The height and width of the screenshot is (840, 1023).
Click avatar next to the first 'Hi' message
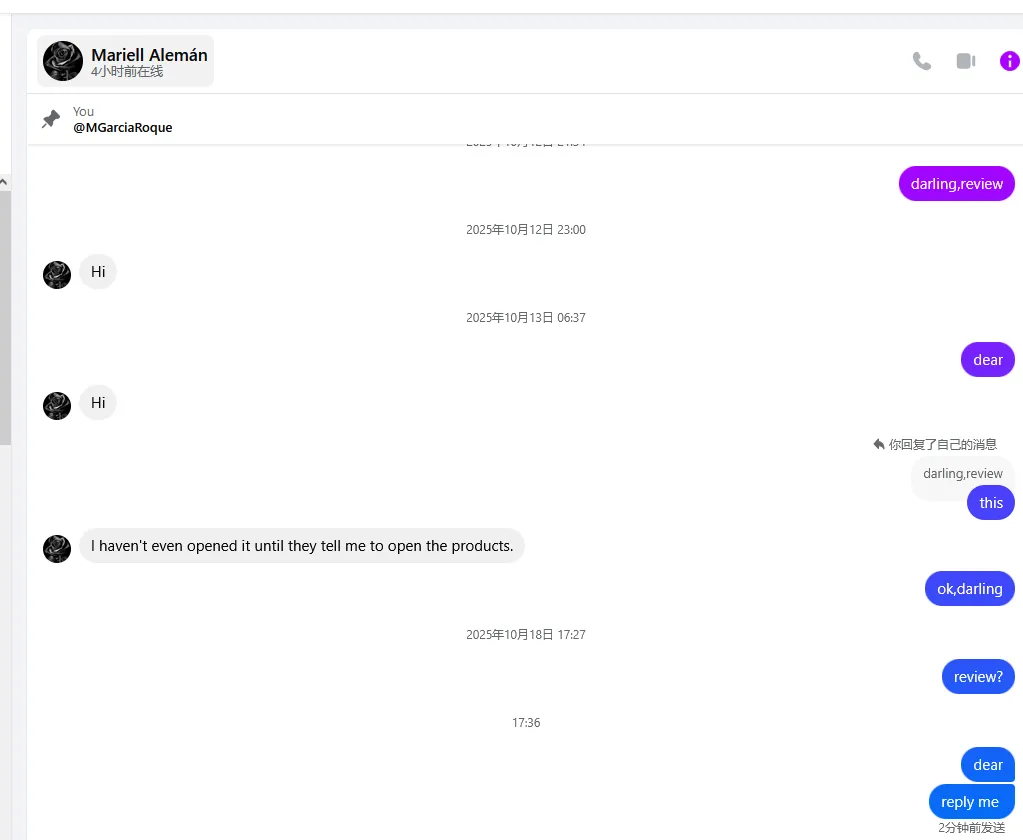coord(57,274)
